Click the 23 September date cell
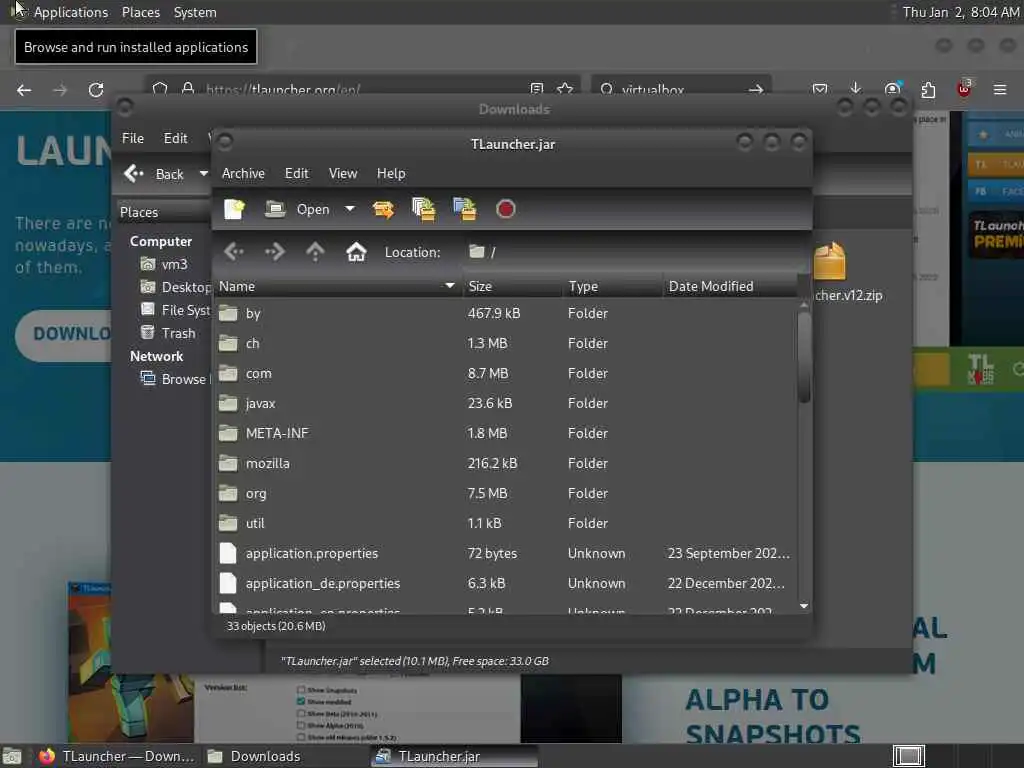Screen dimensions: 1024x768 728,554
